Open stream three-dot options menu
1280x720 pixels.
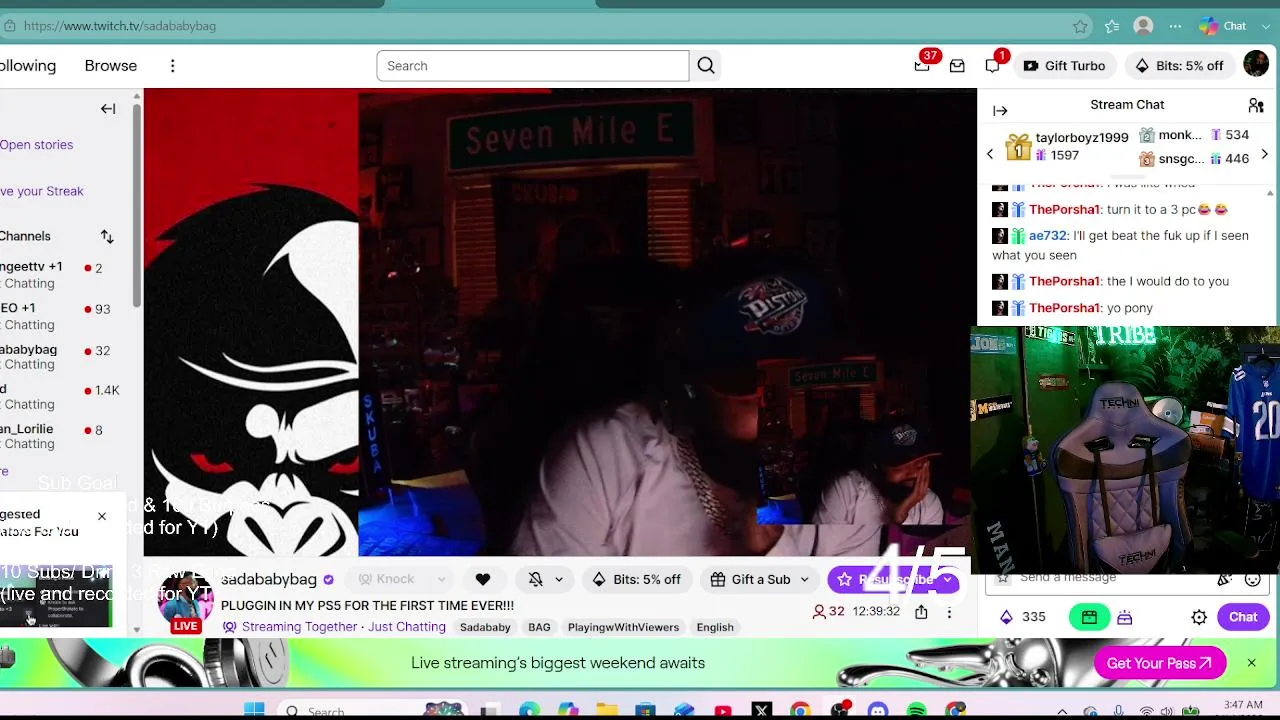click(x=949, y=612)
